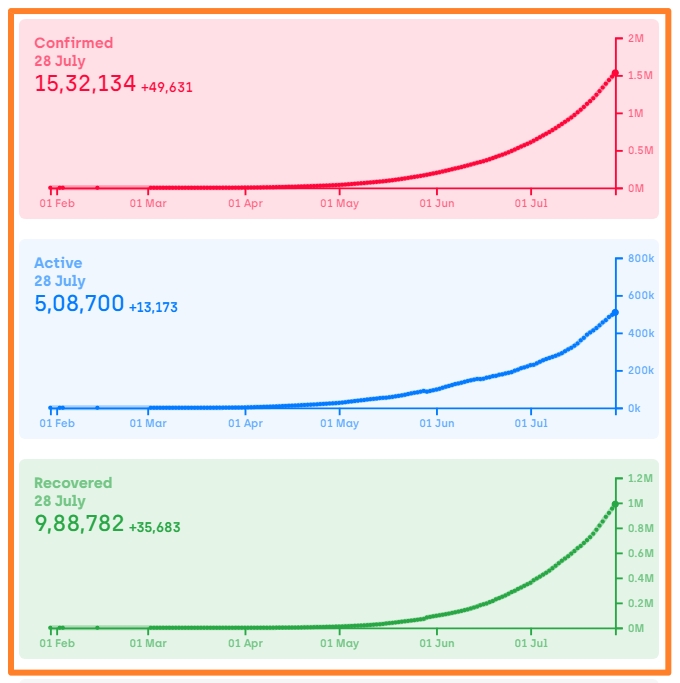Click the +13,173 active daily change

click(153, 307)
